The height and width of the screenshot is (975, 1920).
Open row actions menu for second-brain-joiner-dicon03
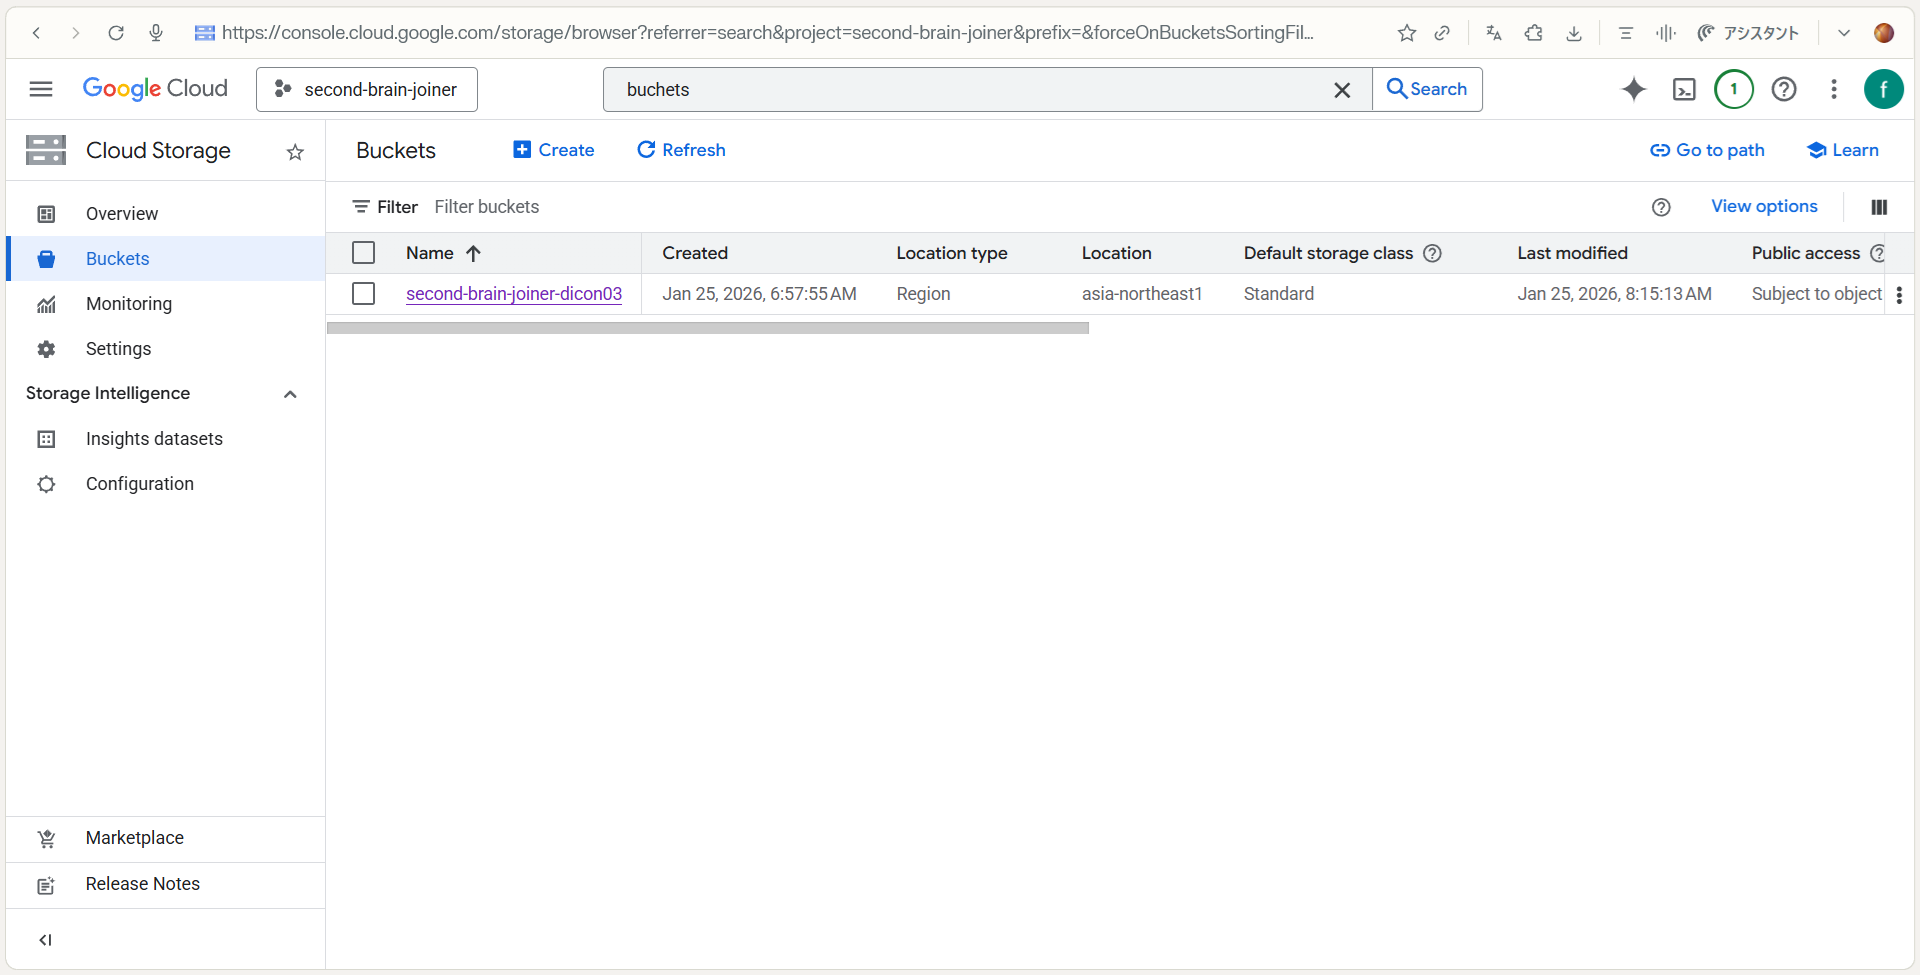(x=1898, y=294)
